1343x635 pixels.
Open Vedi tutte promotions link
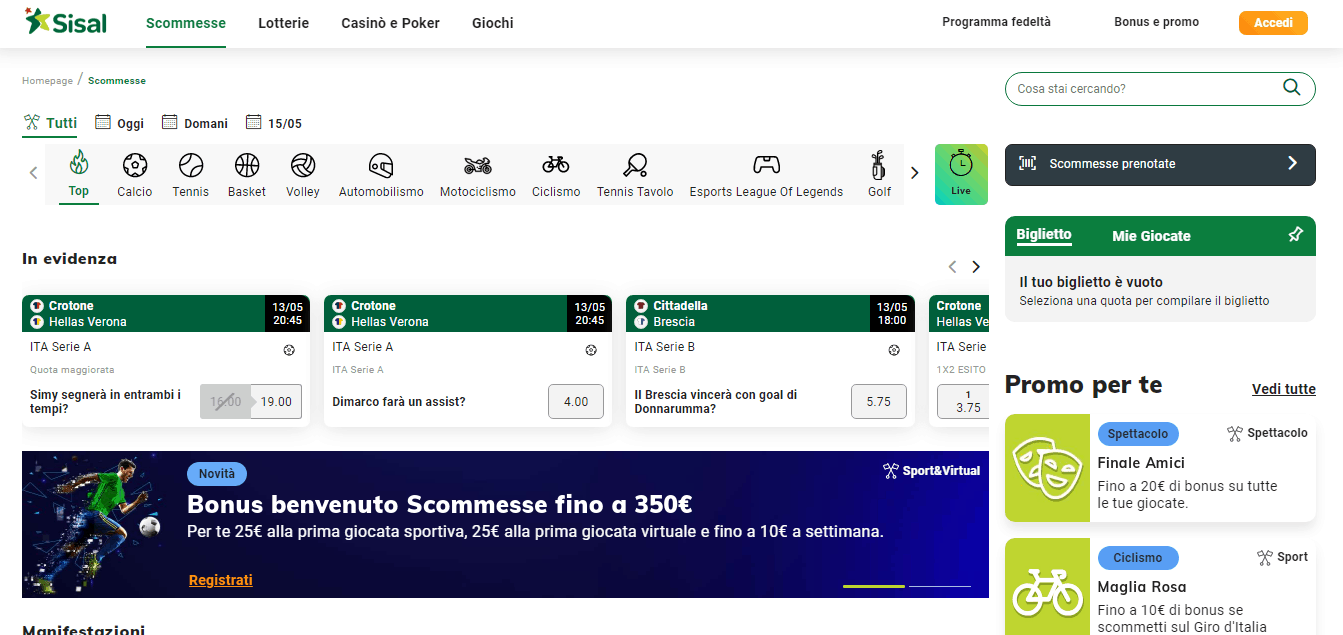point(1284,389)
